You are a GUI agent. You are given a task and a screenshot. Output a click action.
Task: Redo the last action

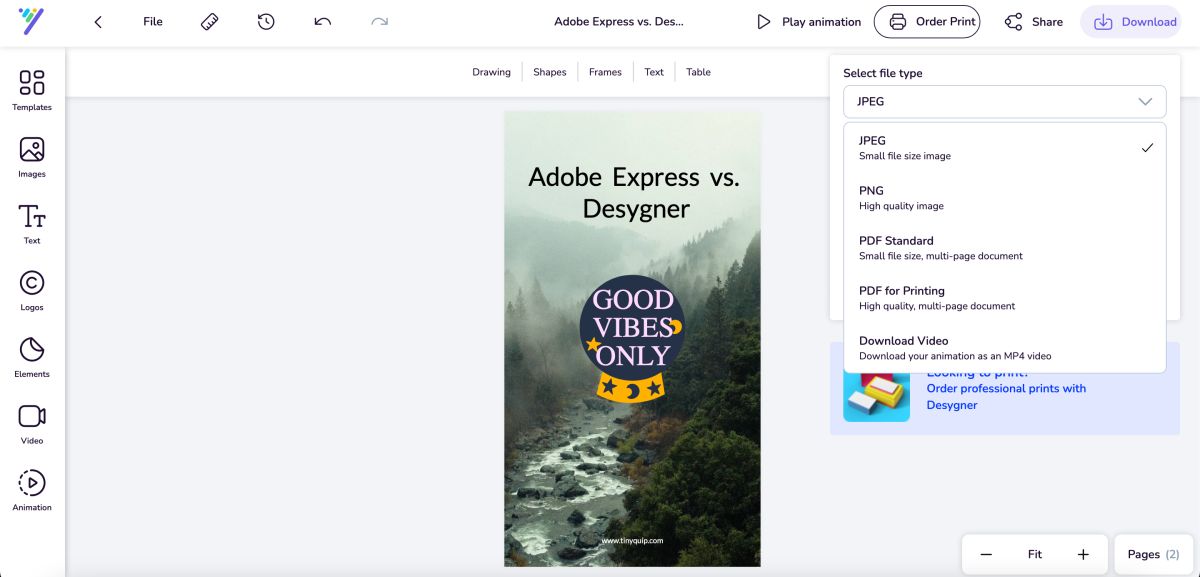[x=379, y=21]
